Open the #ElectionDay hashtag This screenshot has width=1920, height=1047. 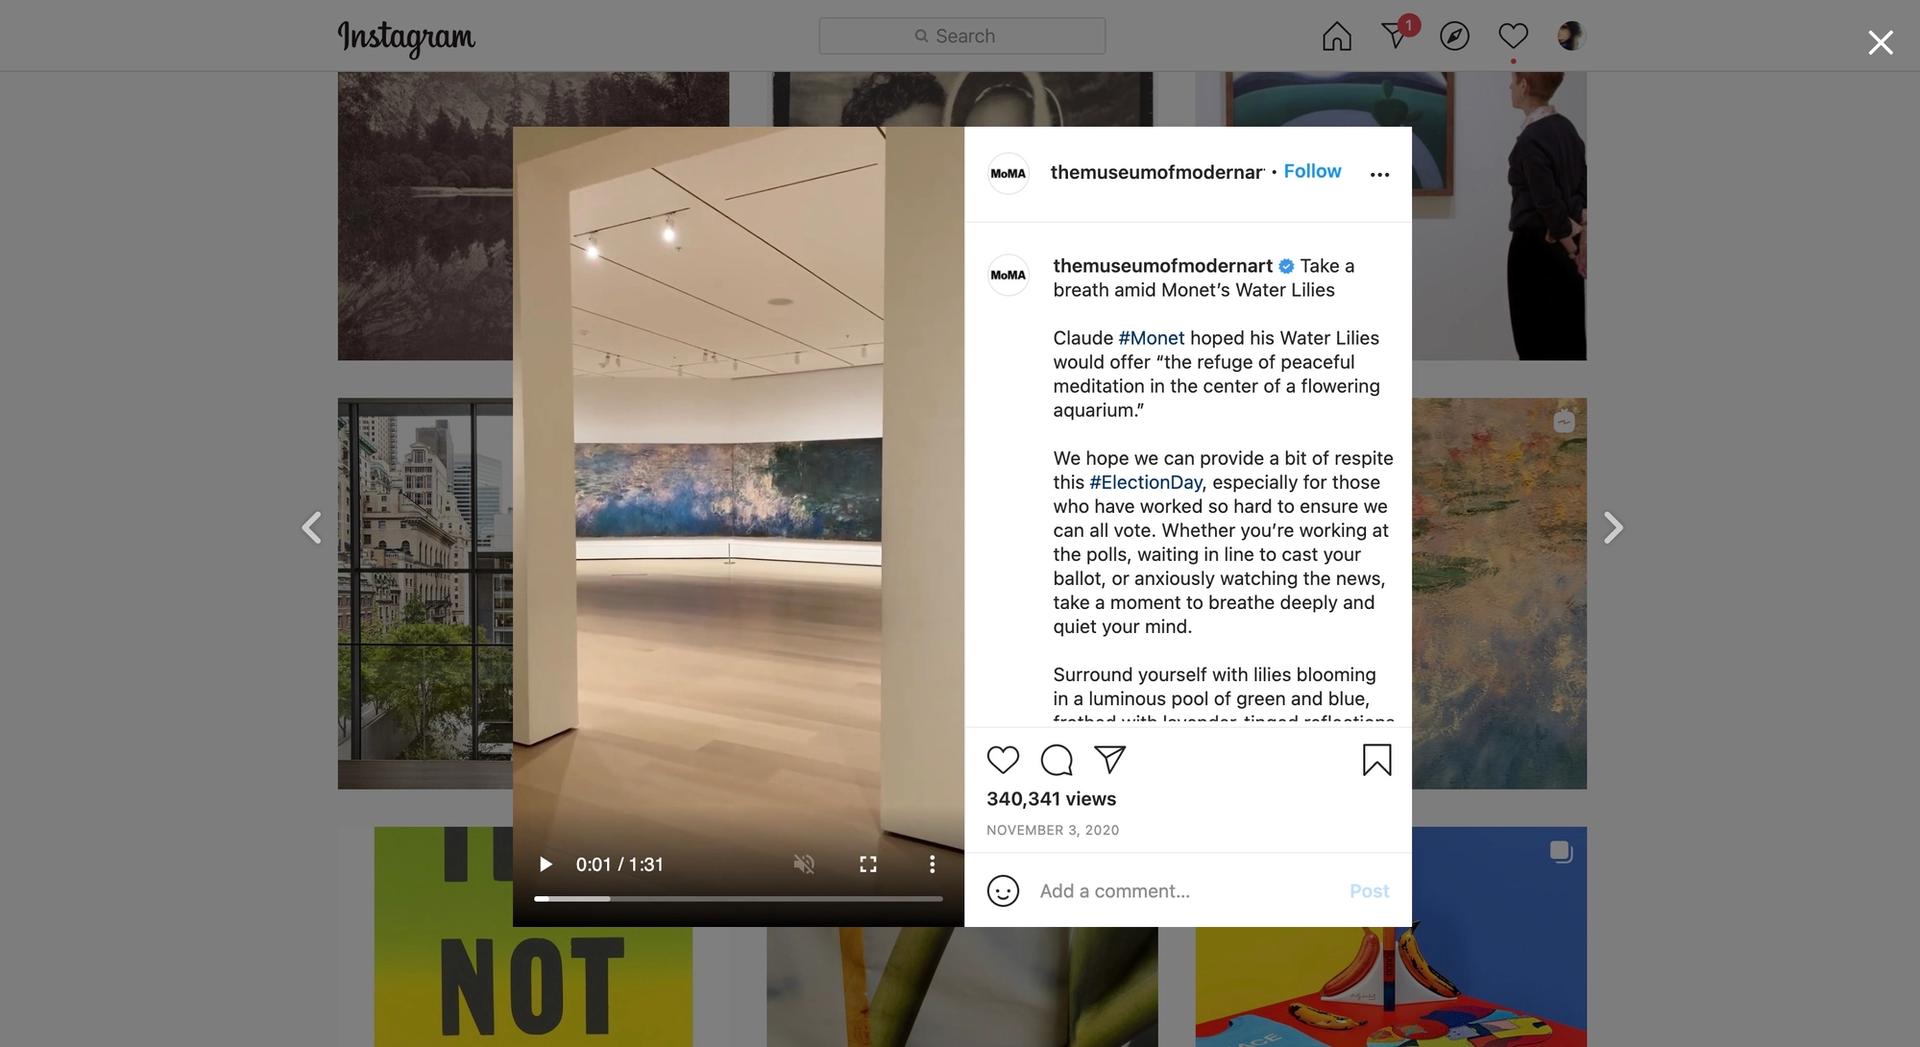point(1146,482)
